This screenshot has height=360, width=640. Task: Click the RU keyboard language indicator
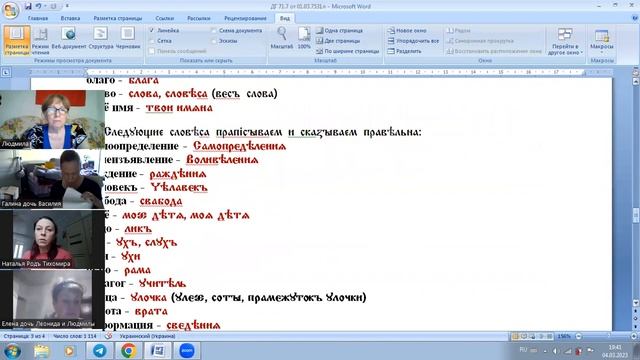[523, 350]
